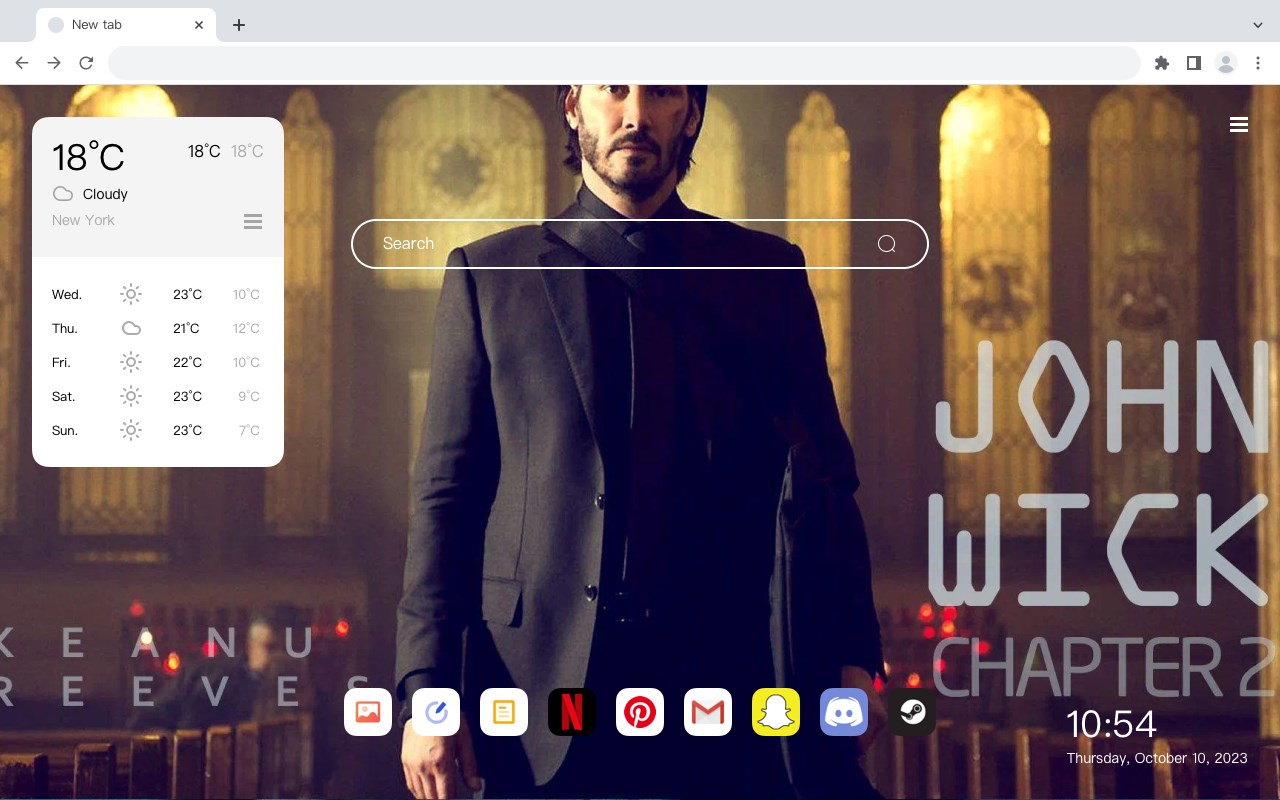Click the Cloudy condition label
This screenshot has width=1280, height=800.
105,194
